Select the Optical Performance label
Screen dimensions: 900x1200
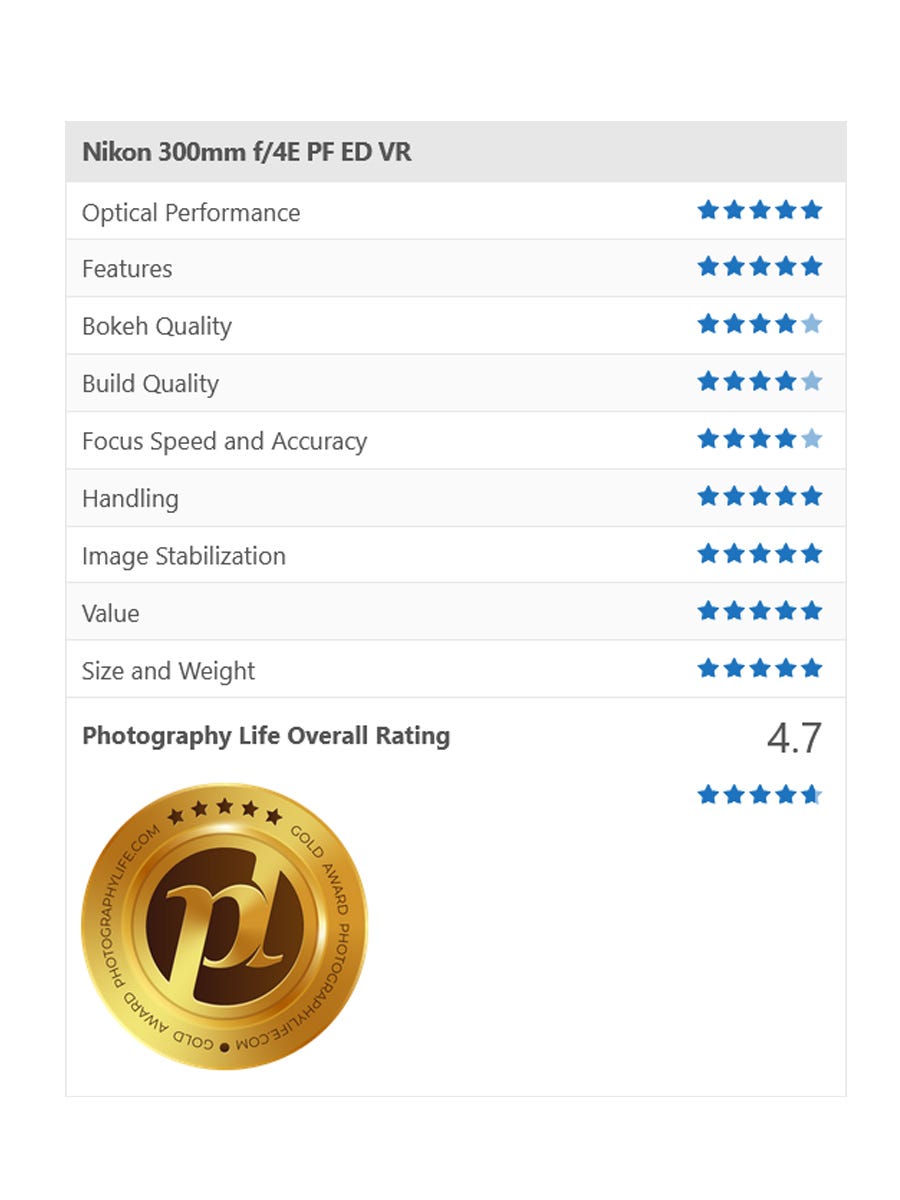[191, 213]
